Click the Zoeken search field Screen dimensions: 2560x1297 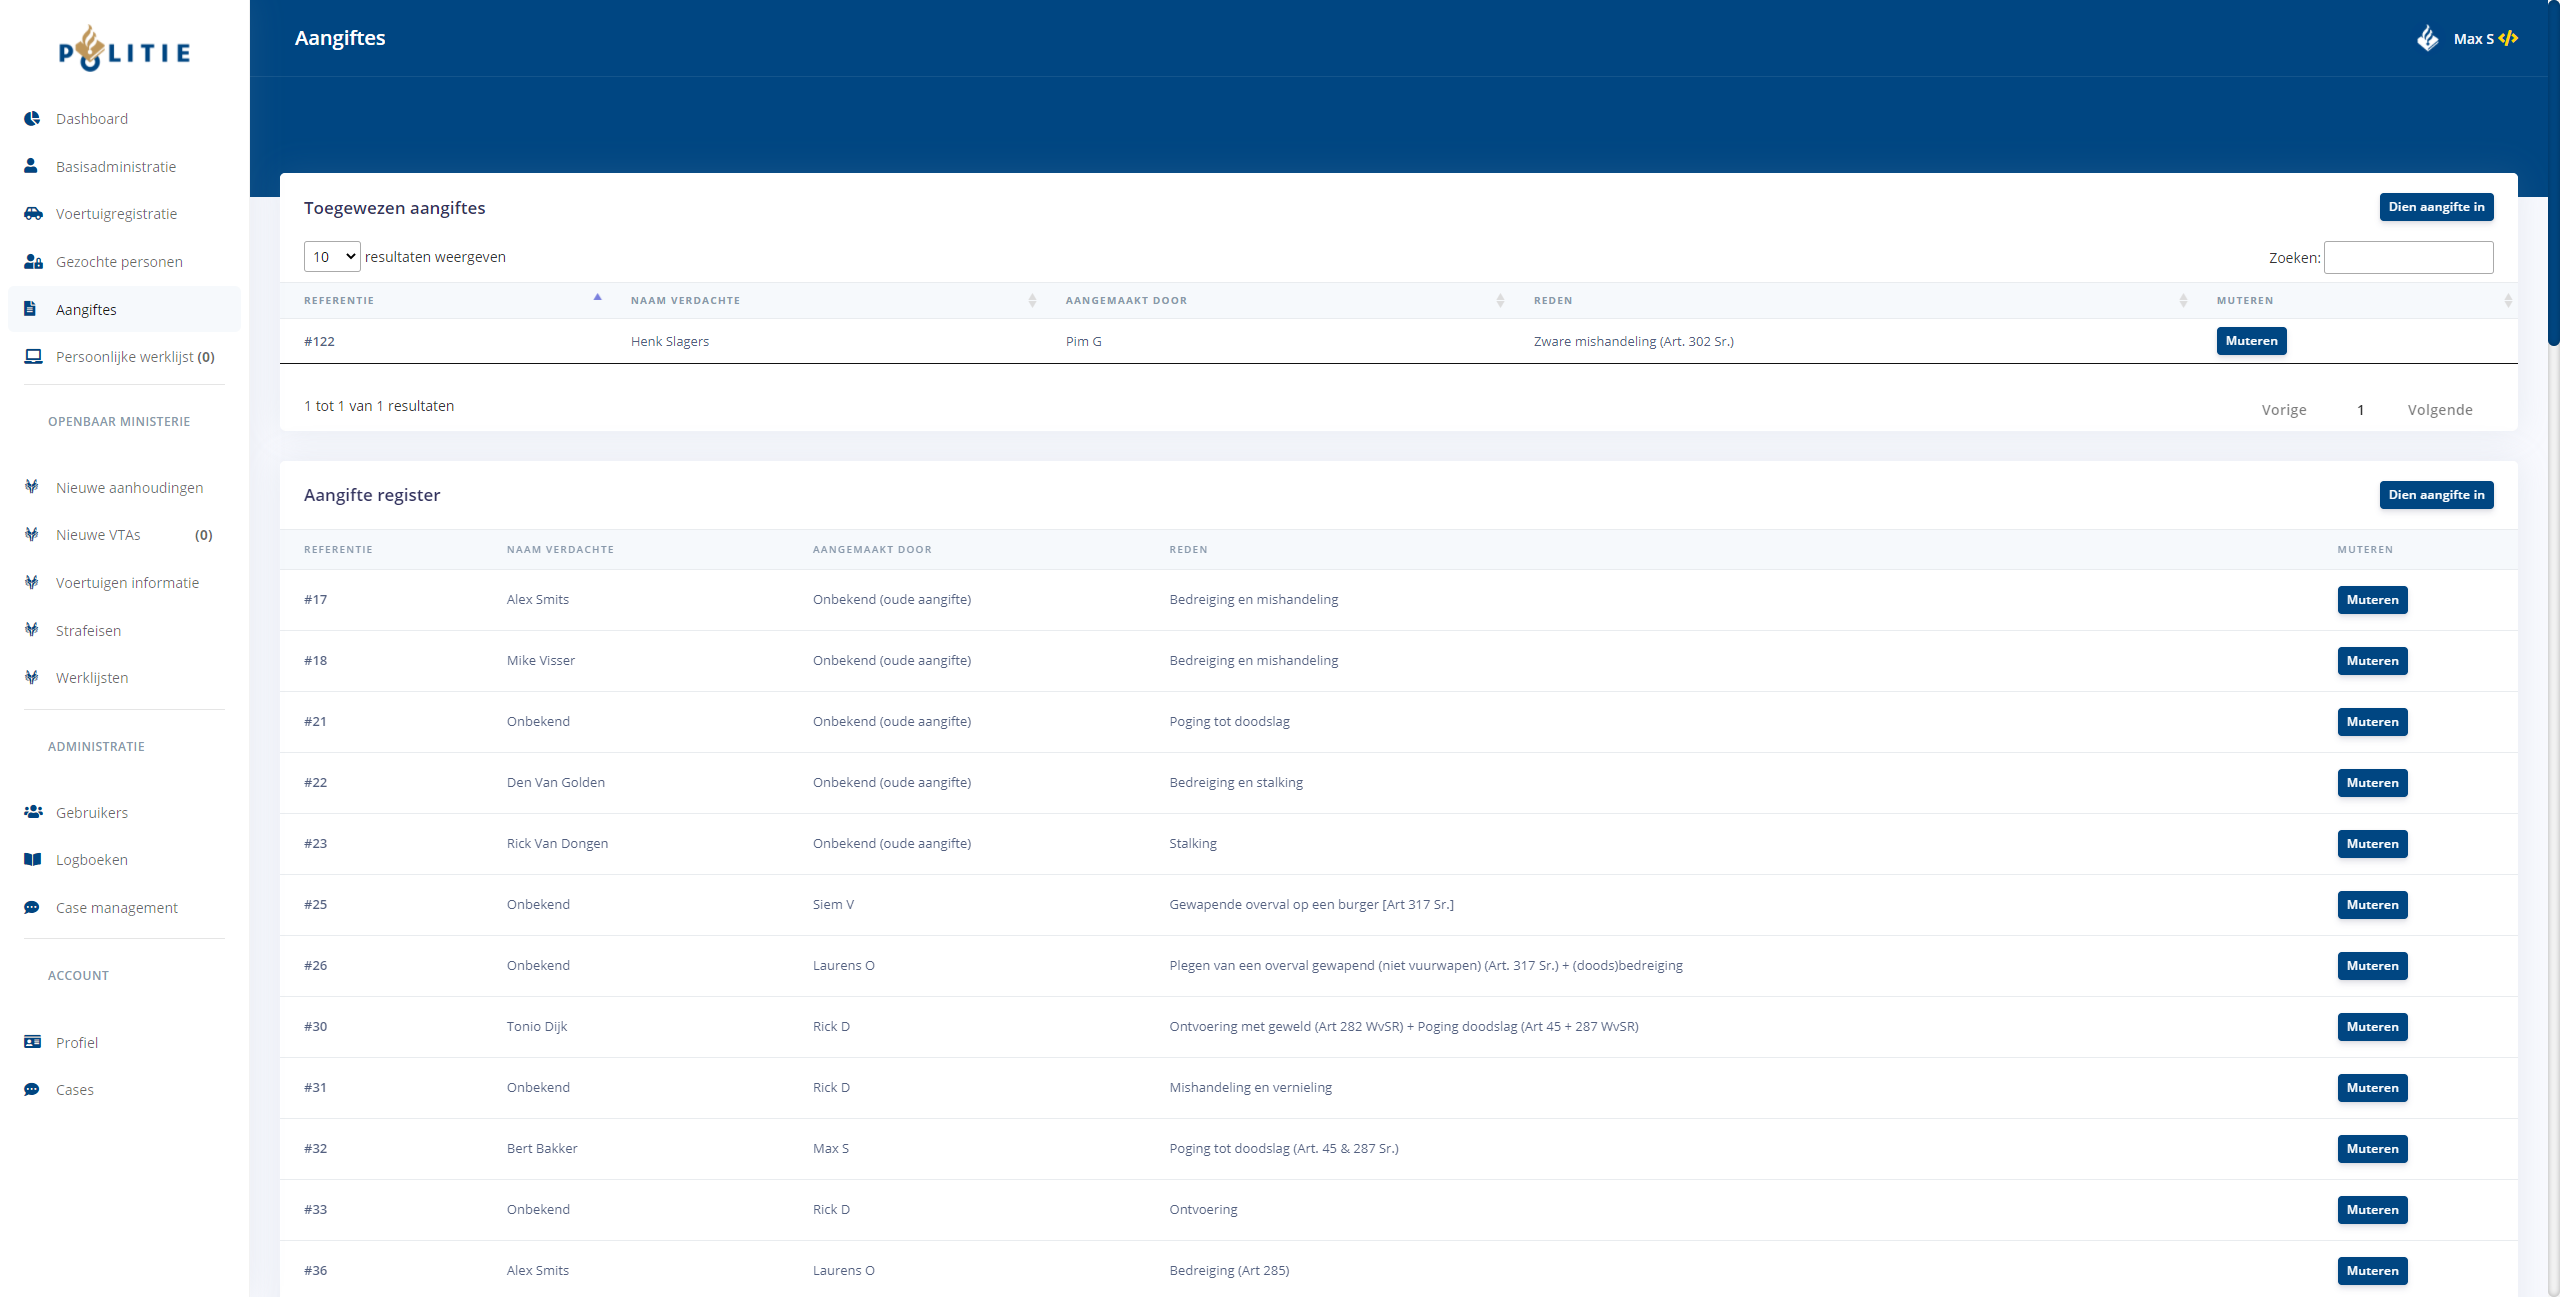2408,258
